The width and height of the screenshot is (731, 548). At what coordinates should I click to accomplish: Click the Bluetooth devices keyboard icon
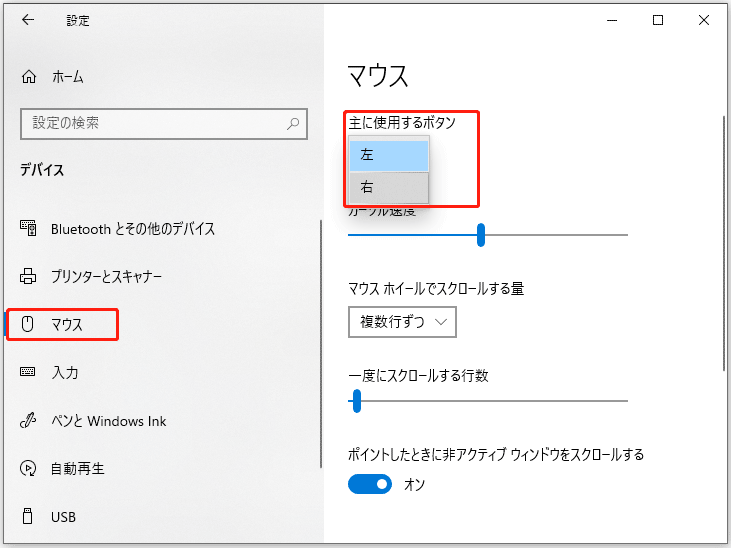click(28, 228)
